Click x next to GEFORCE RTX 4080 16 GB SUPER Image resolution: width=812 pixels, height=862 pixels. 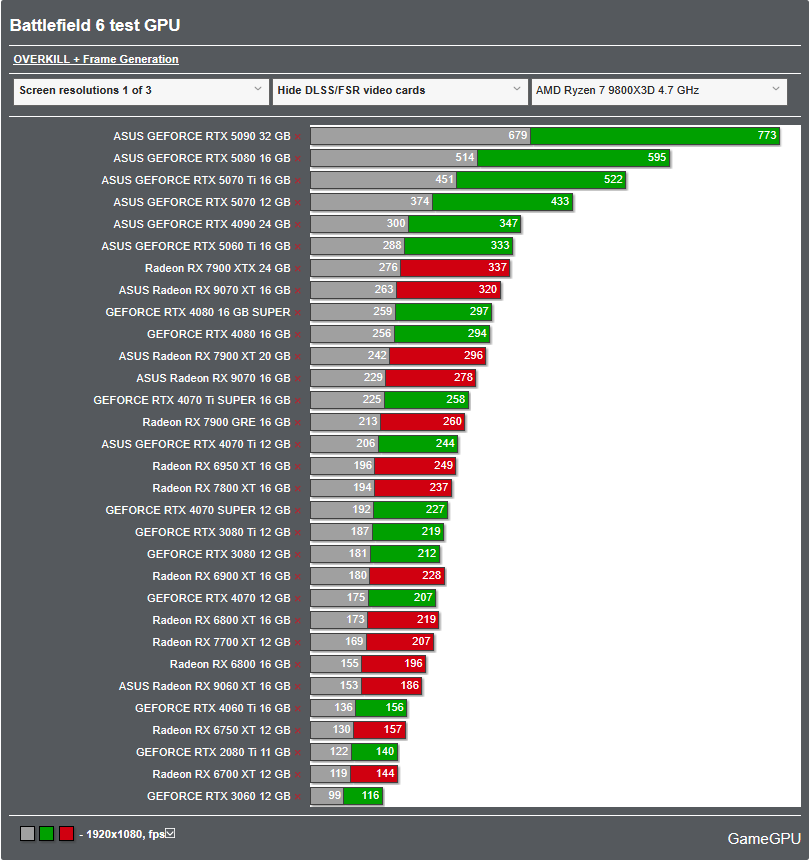[x=297, y=313]
